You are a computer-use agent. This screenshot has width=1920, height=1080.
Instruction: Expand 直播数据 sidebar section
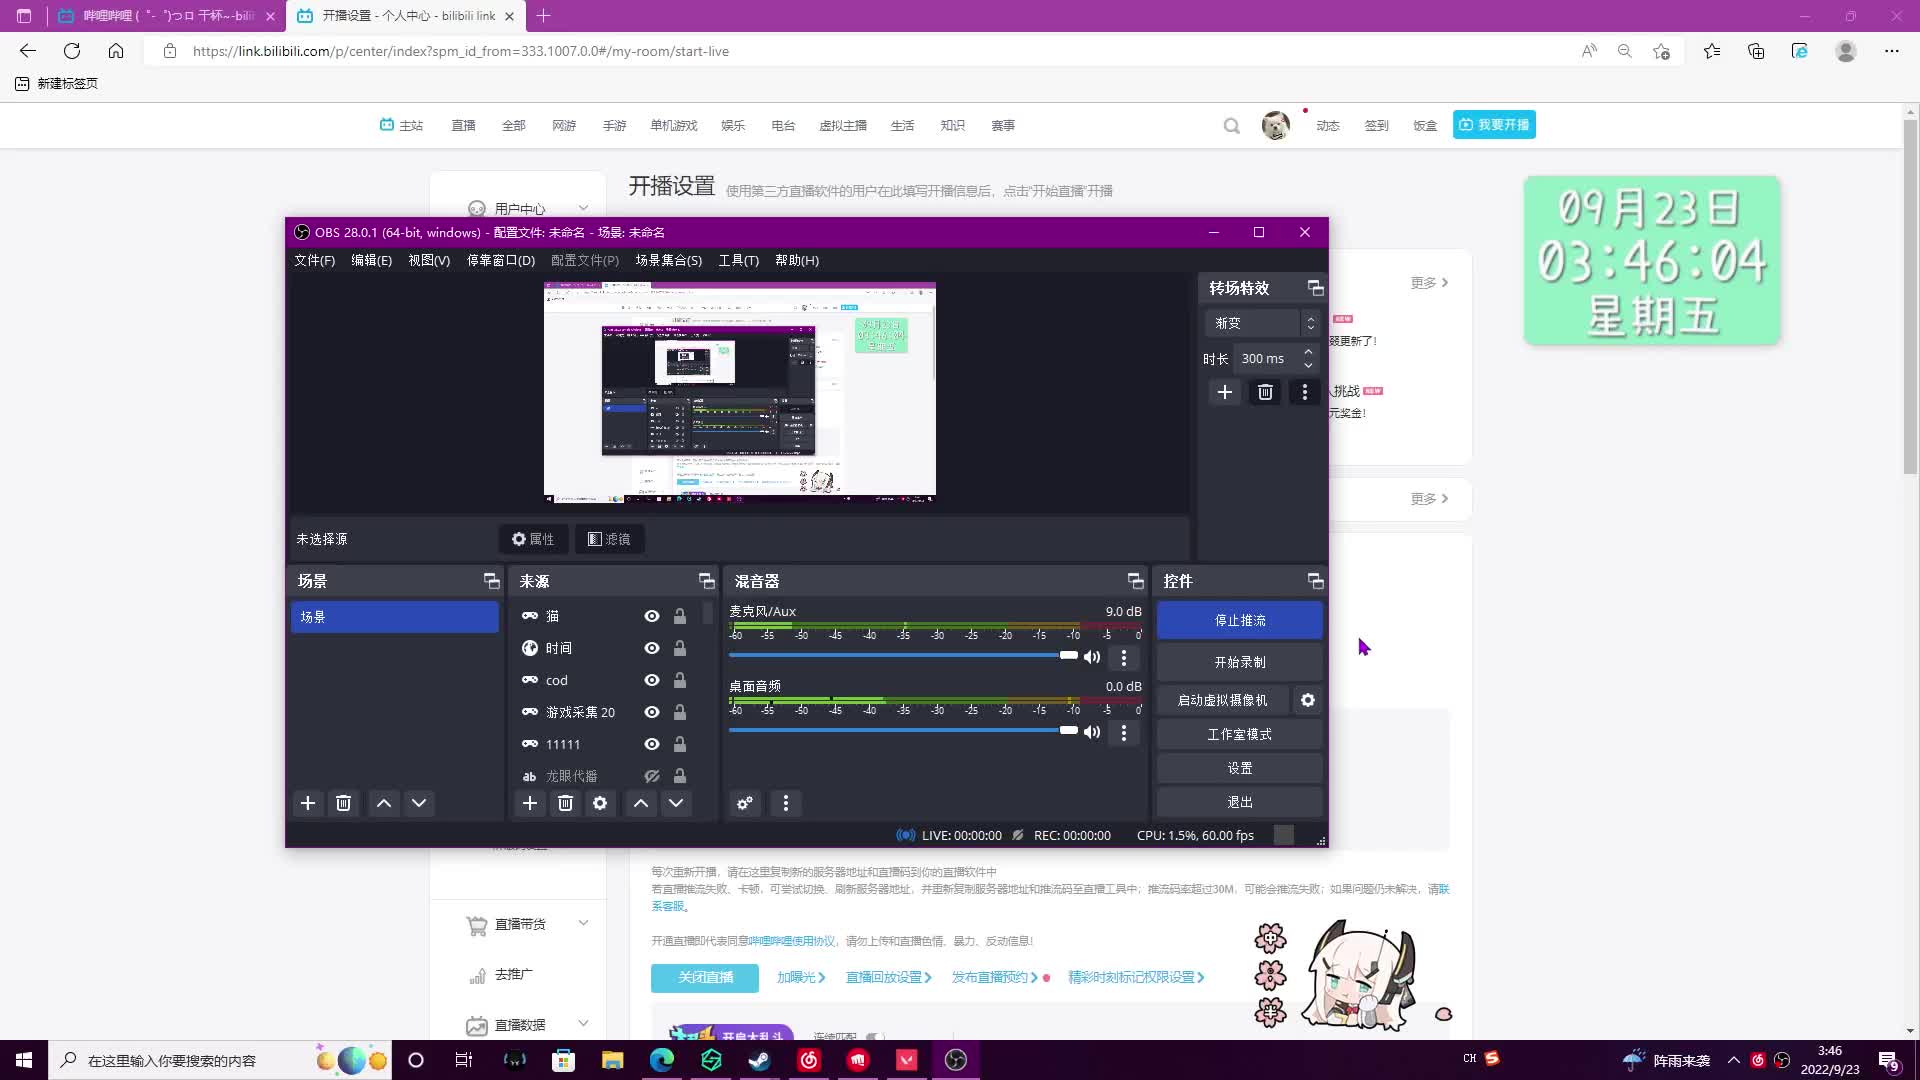tap(583, 1023)
